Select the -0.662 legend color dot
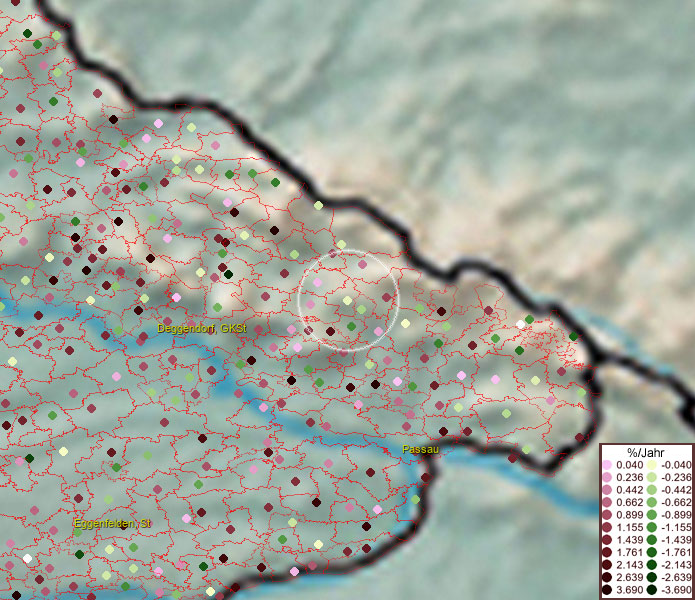The image size is (695, 600). (652, 503)
